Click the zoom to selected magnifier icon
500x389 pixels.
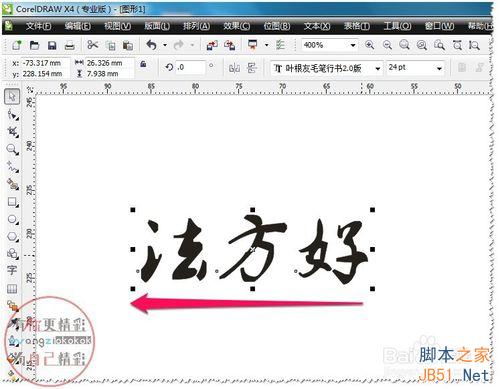pyautogui.click(x=404, y=45)
